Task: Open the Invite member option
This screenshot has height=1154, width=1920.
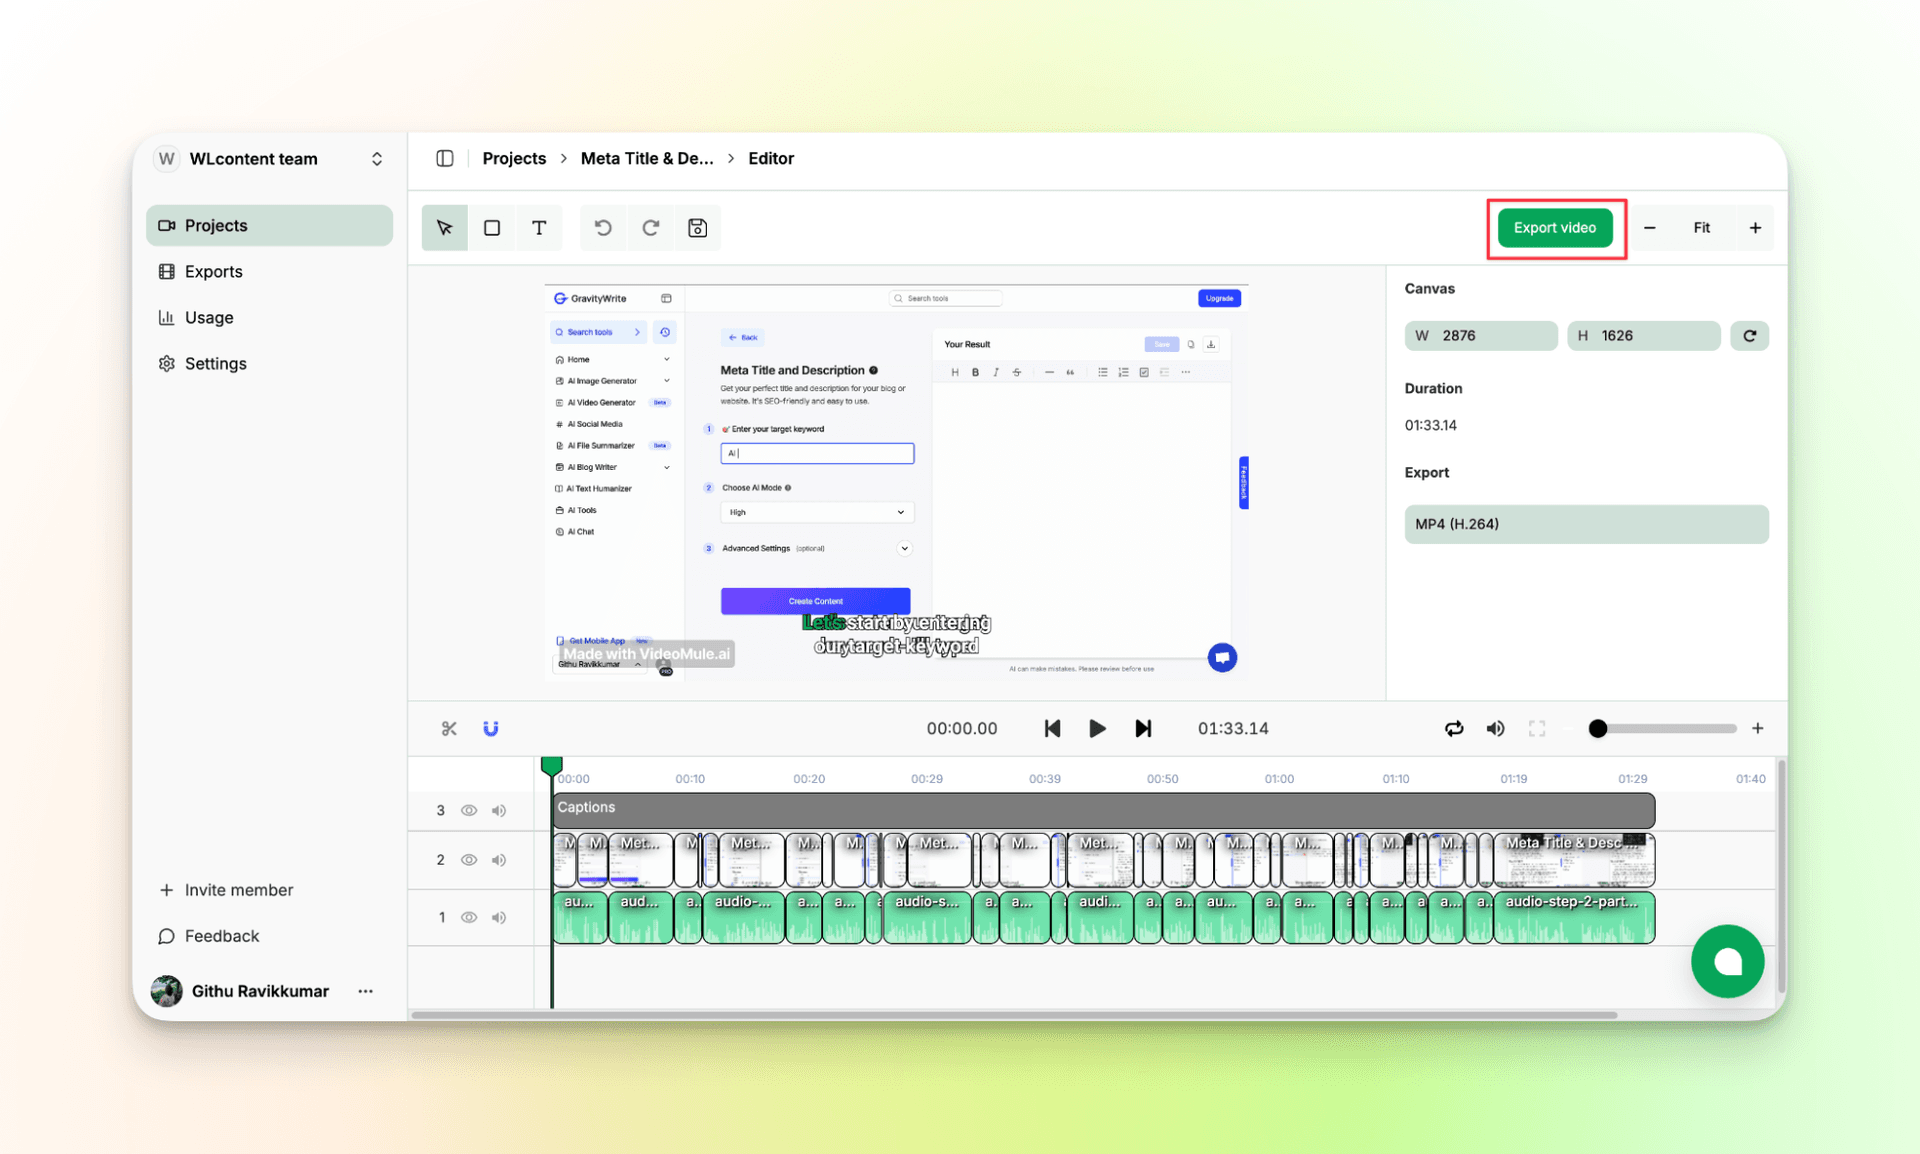Action: (238, 889)
